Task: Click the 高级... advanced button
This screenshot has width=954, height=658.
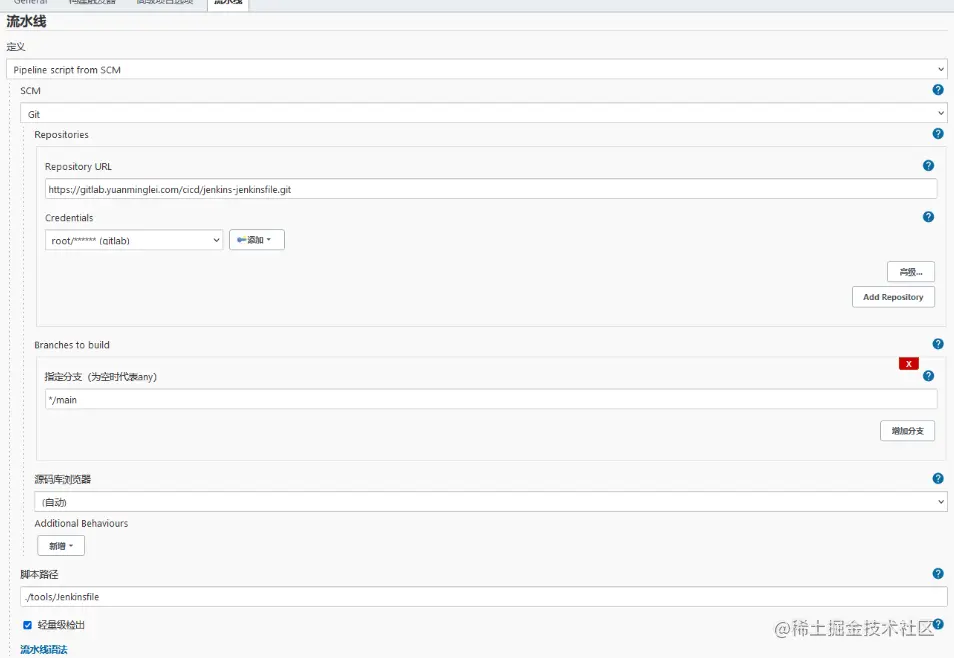Action: 910,272
